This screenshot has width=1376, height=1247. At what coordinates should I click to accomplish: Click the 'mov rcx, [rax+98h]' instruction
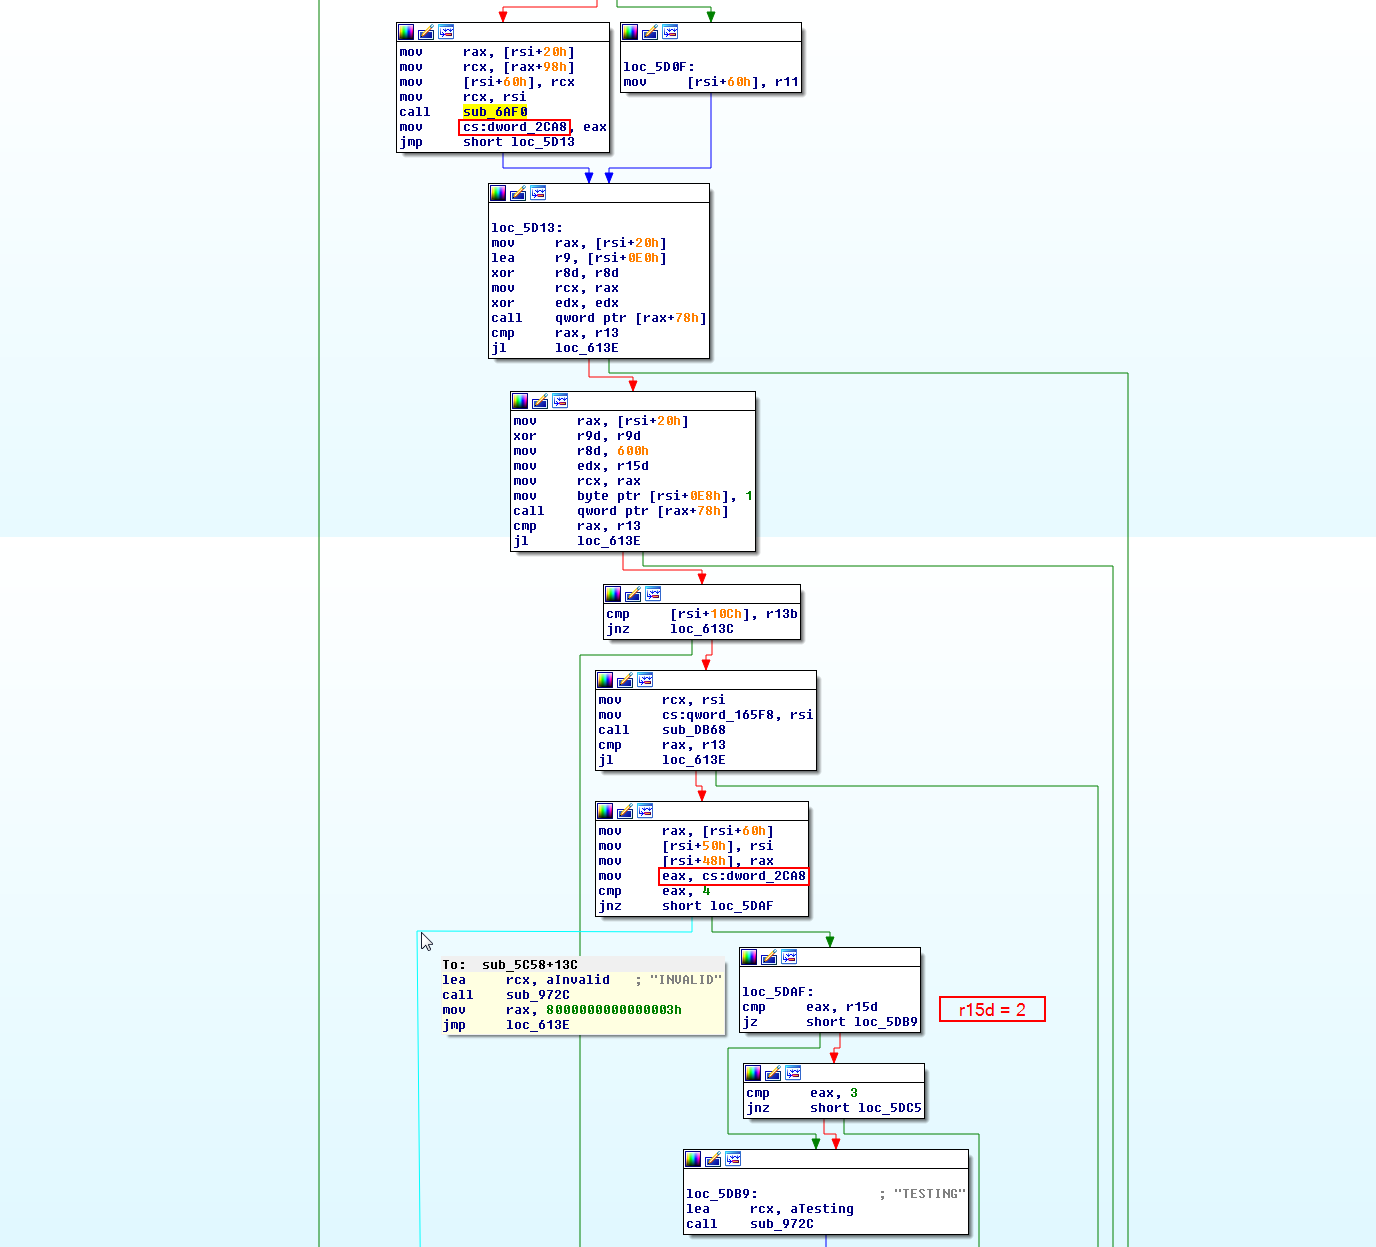487,67
